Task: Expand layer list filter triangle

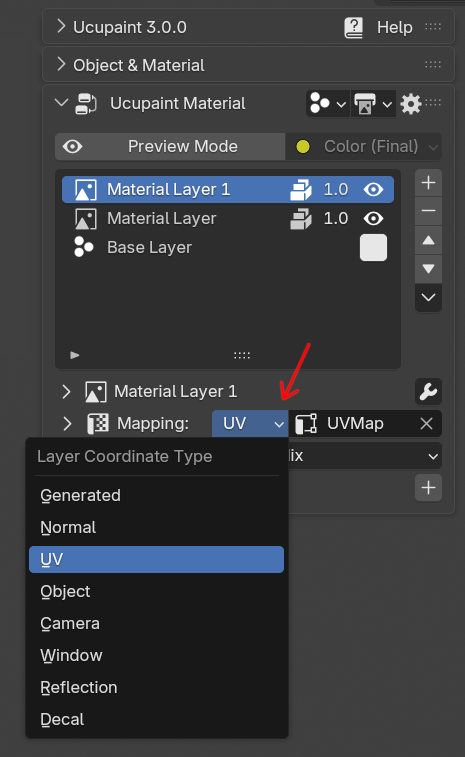Action: pos(74,355)
